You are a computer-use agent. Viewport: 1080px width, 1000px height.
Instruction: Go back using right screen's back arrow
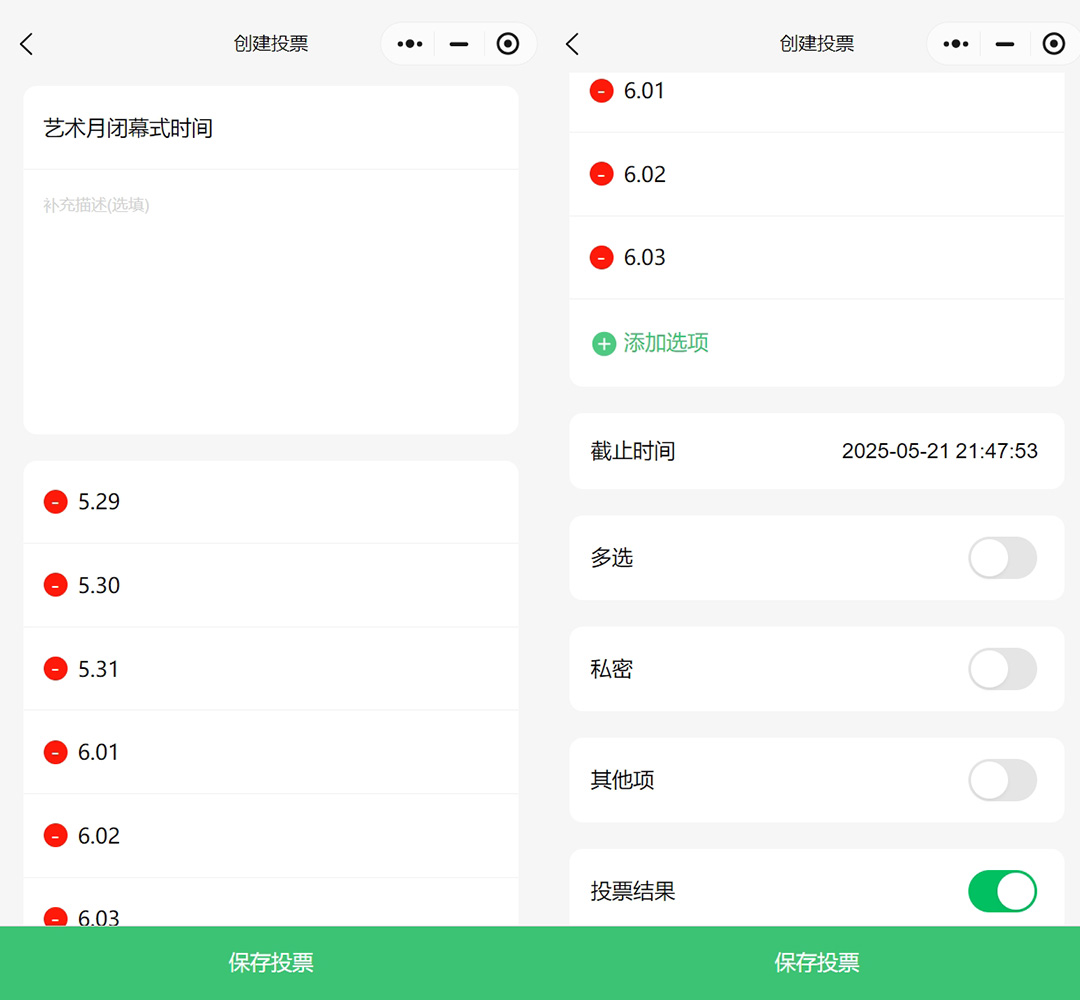click(572, 44)
